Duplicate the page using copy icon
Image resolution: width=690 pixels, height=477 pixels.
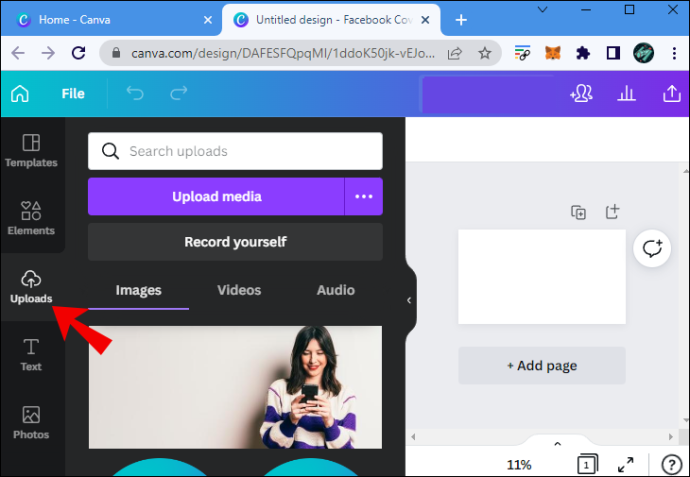(x=578, y=212)
